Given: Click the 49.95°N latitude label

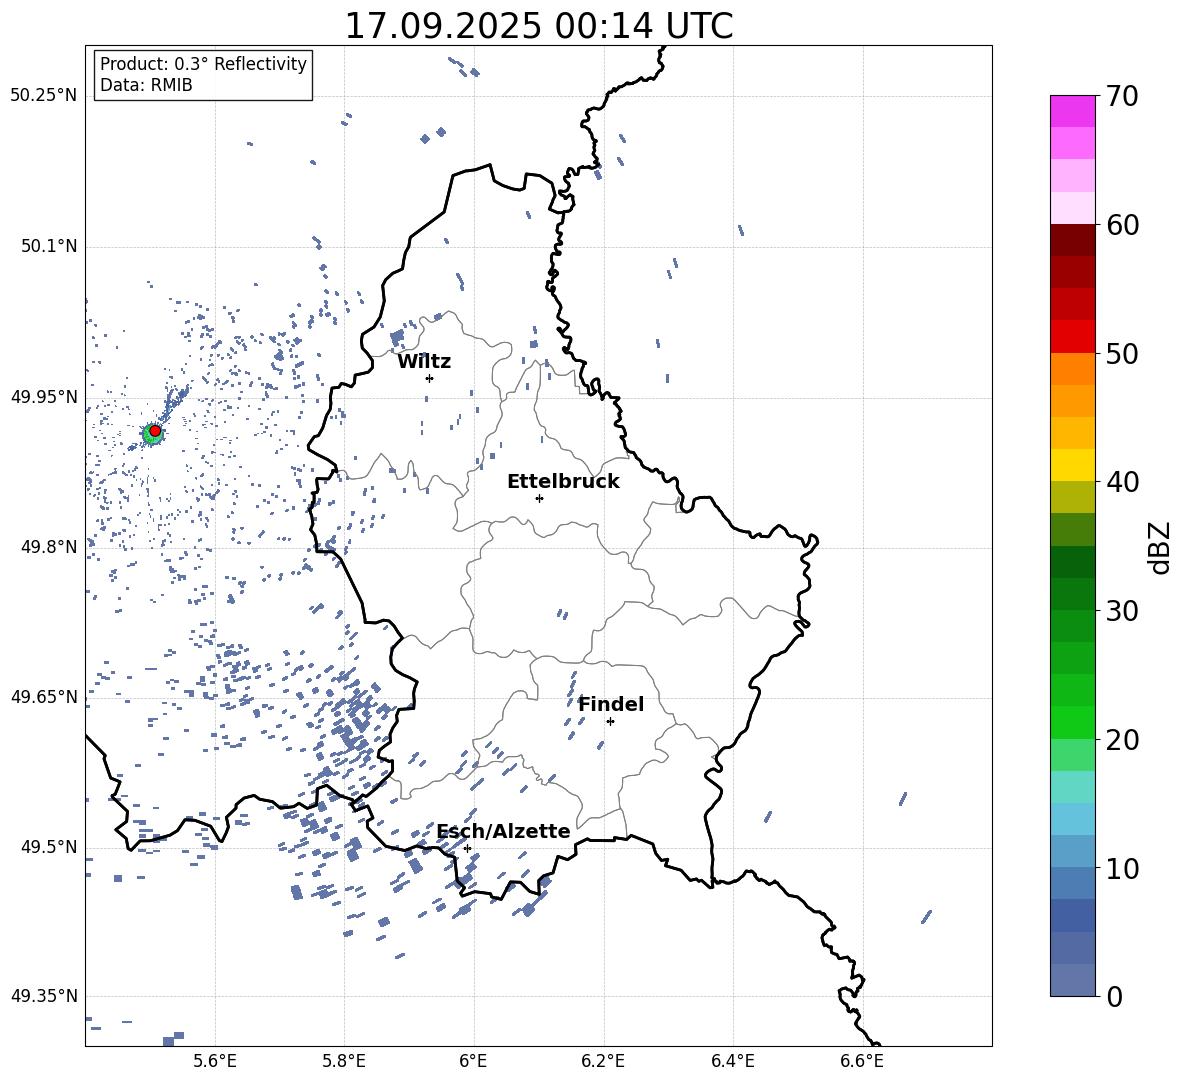Looking at the screenshot, I should (x=43, y=397).
